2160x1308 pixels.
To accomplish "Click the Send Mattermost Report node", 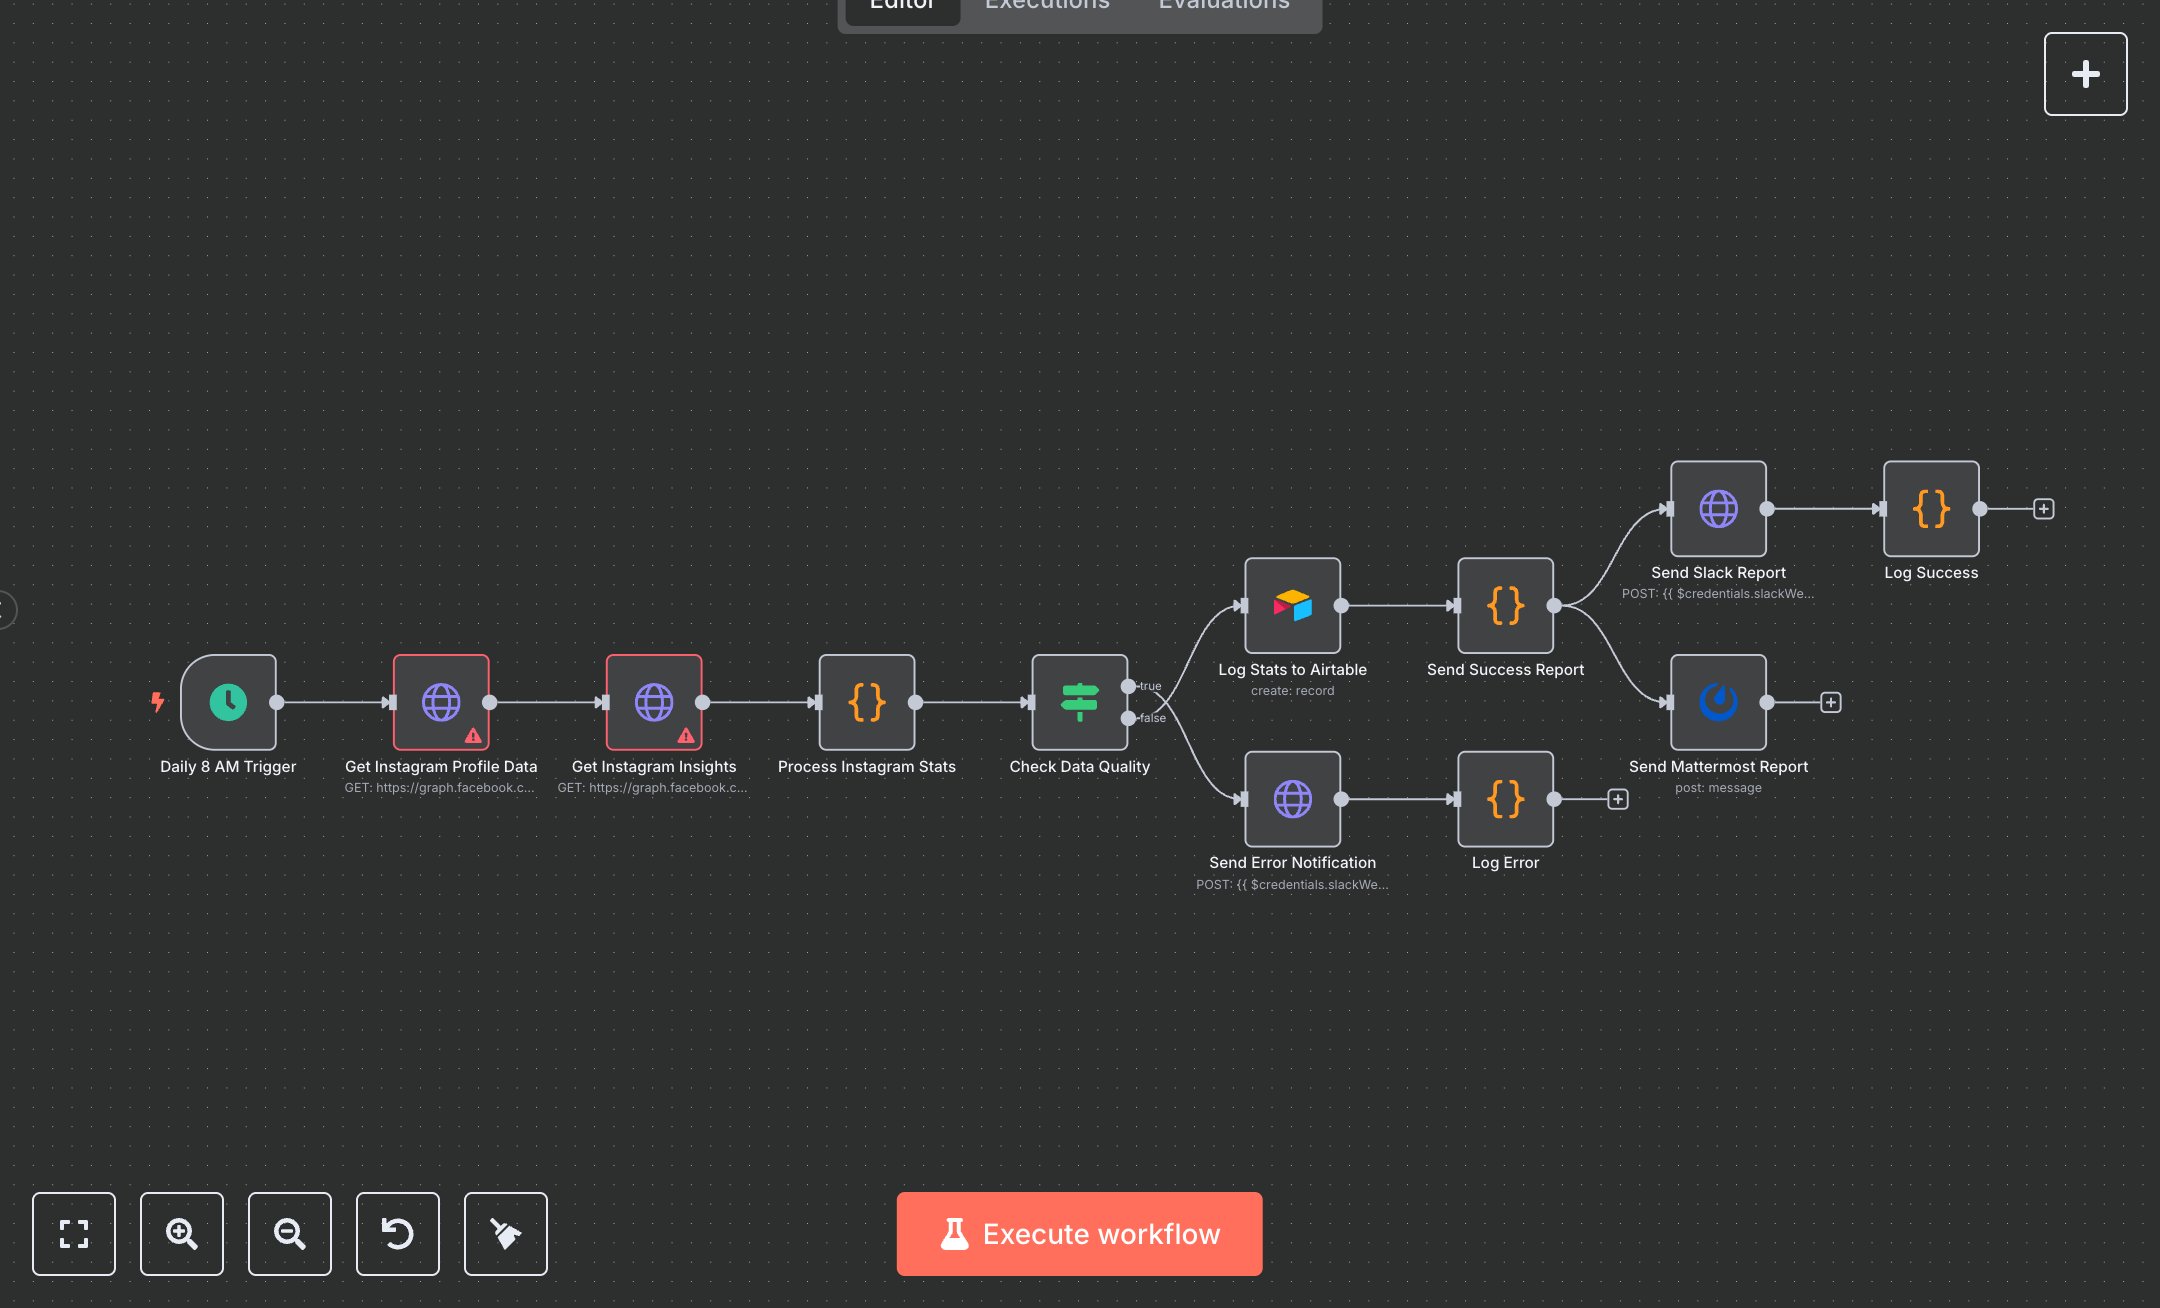I will click(x=1718, y=702).
